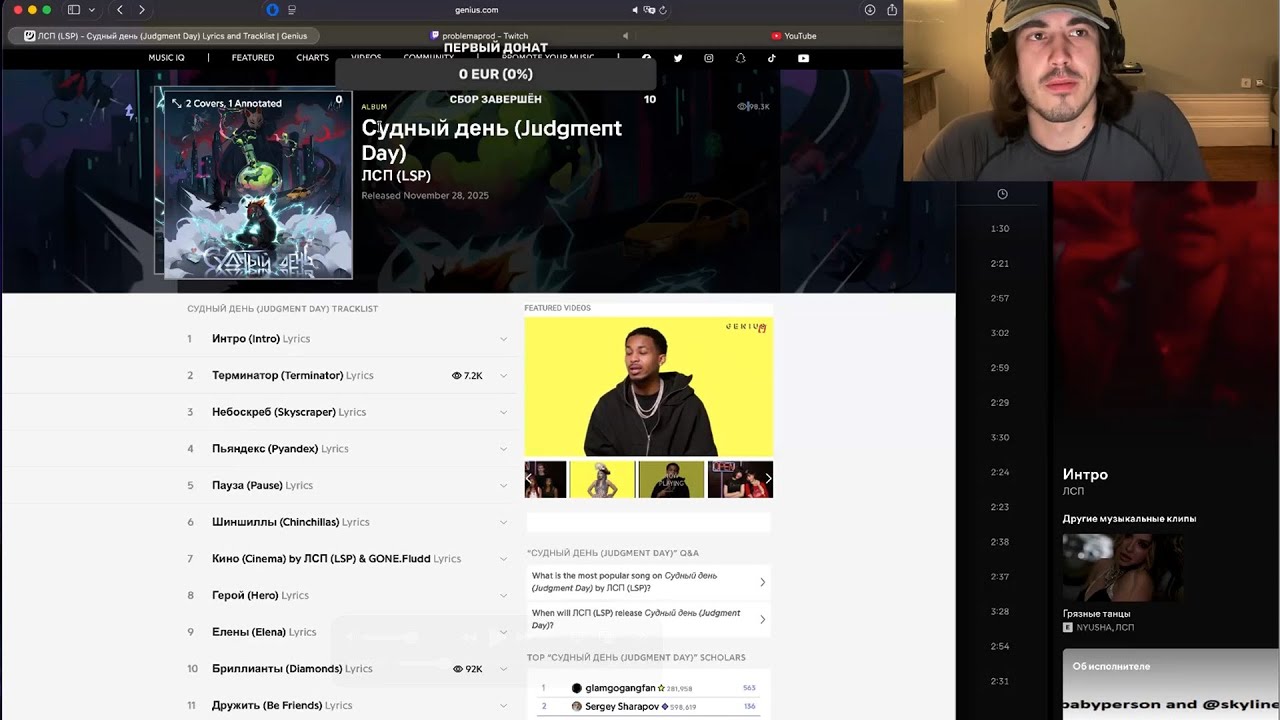Viewport: 1280px width, 720px height.
Task: Open Терминатор (Terminator) lyrics link
Action: coord(293,376)
